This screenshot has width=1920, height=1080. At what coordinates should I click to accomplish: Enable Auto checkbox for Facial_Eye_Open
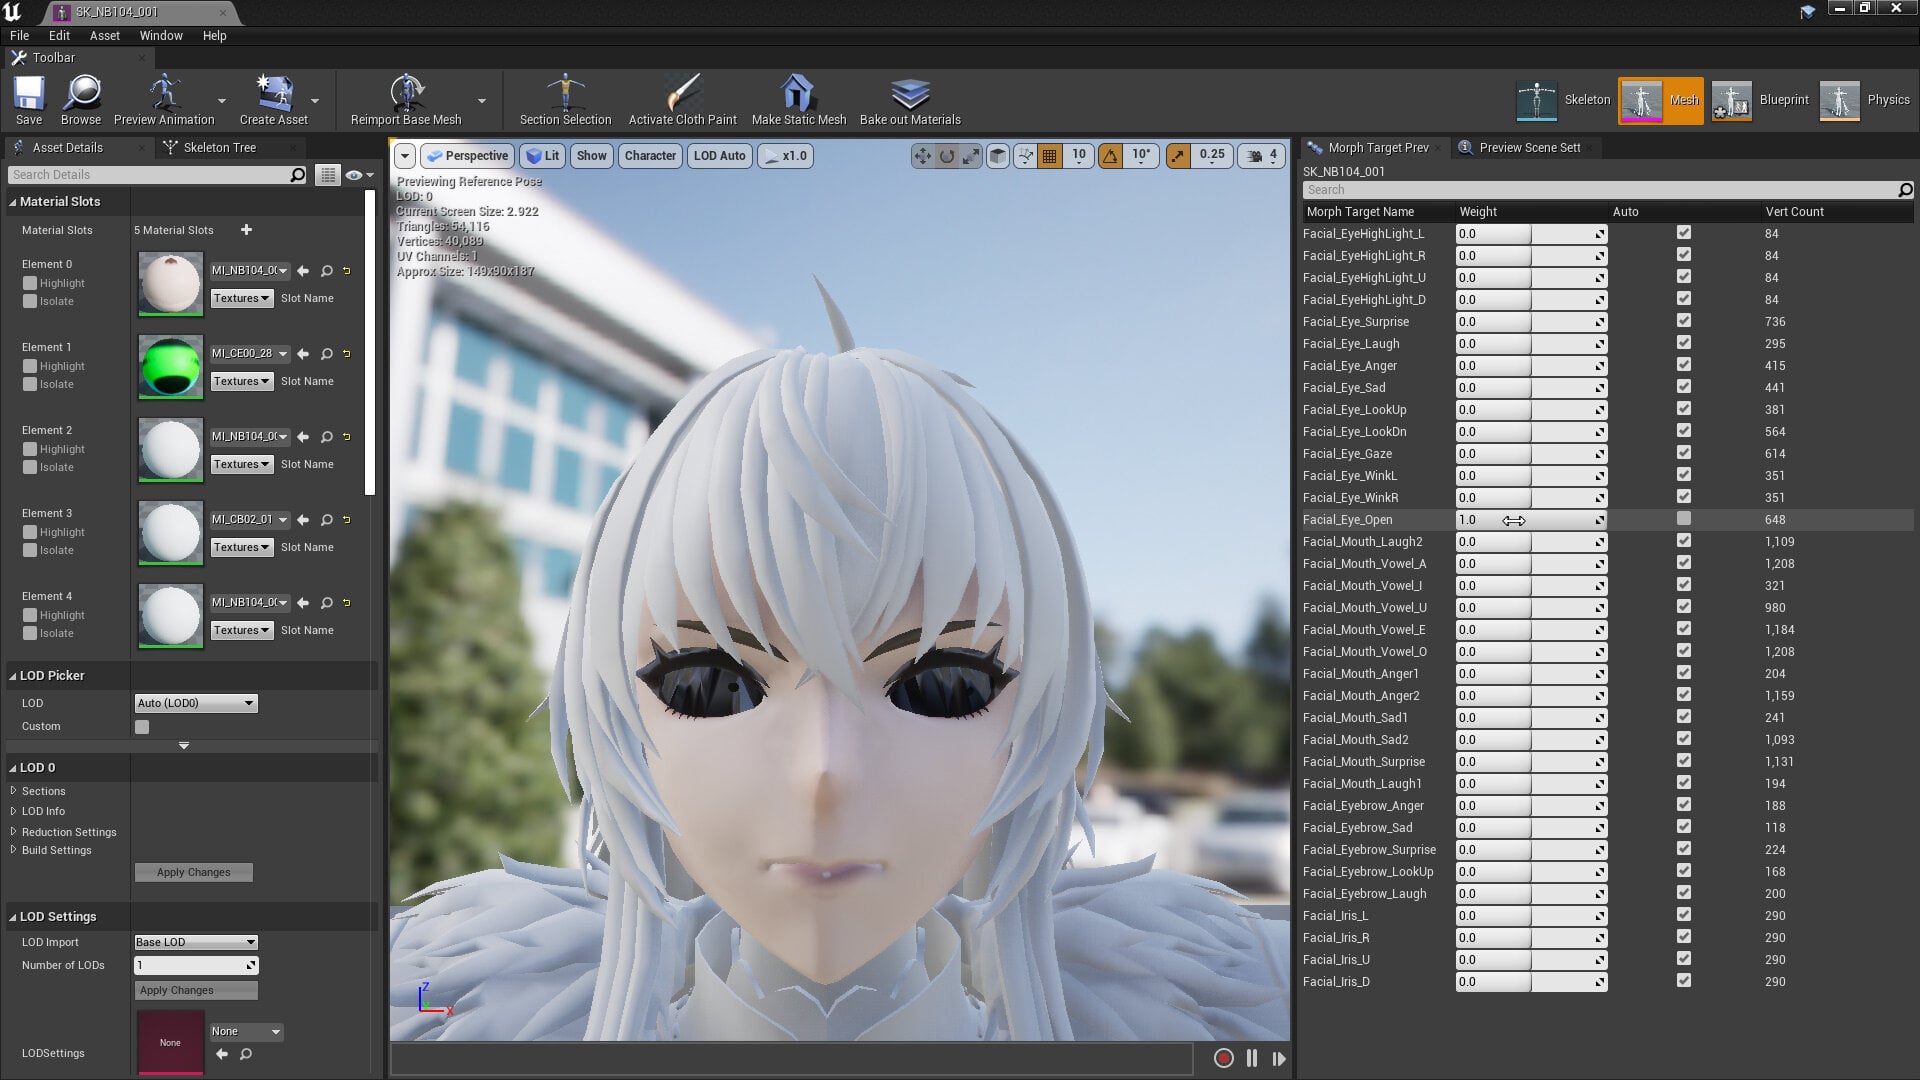pyautogui.click(x=1684, y=519)
